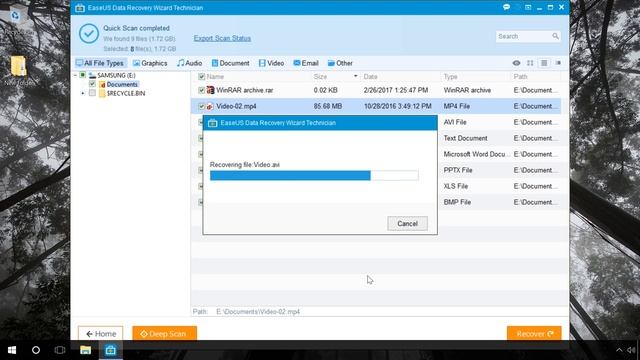Click the $RECYCLE.BIN folder icon
The image size is (640, 360).
[x=102, y=93]
